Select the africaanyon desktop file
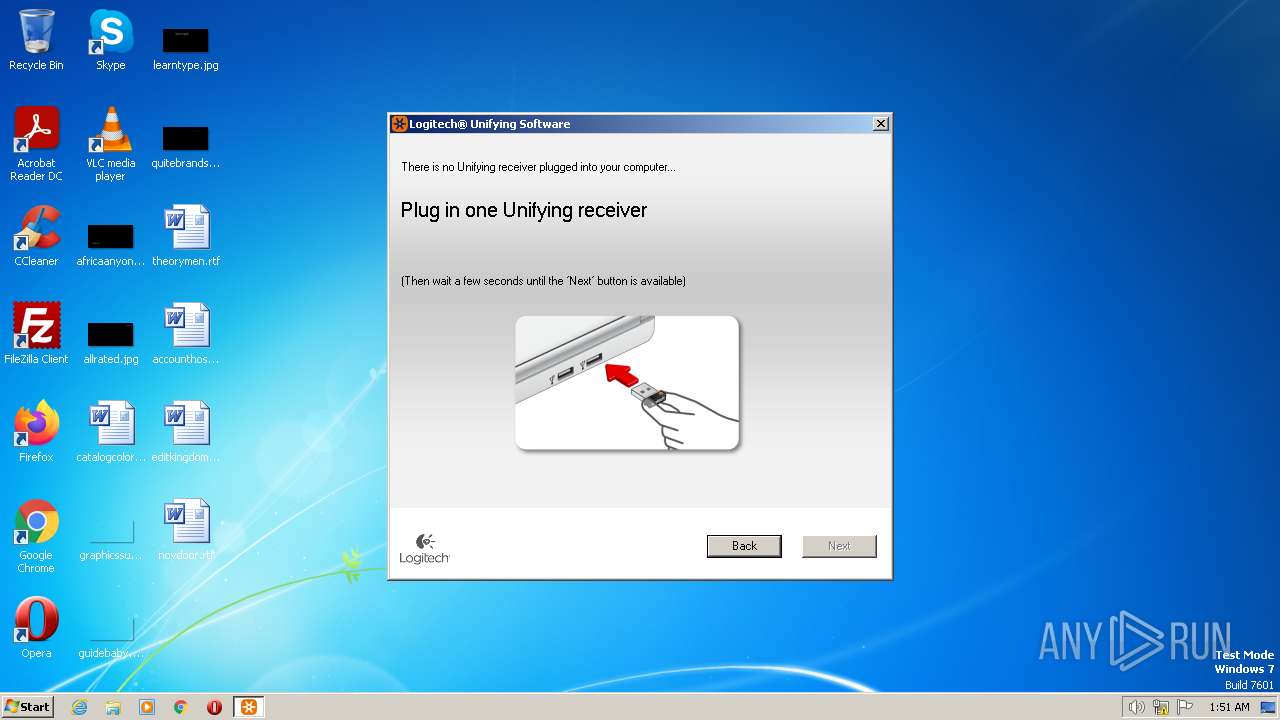Screen dimensions: 1280x720 [110, 244]
